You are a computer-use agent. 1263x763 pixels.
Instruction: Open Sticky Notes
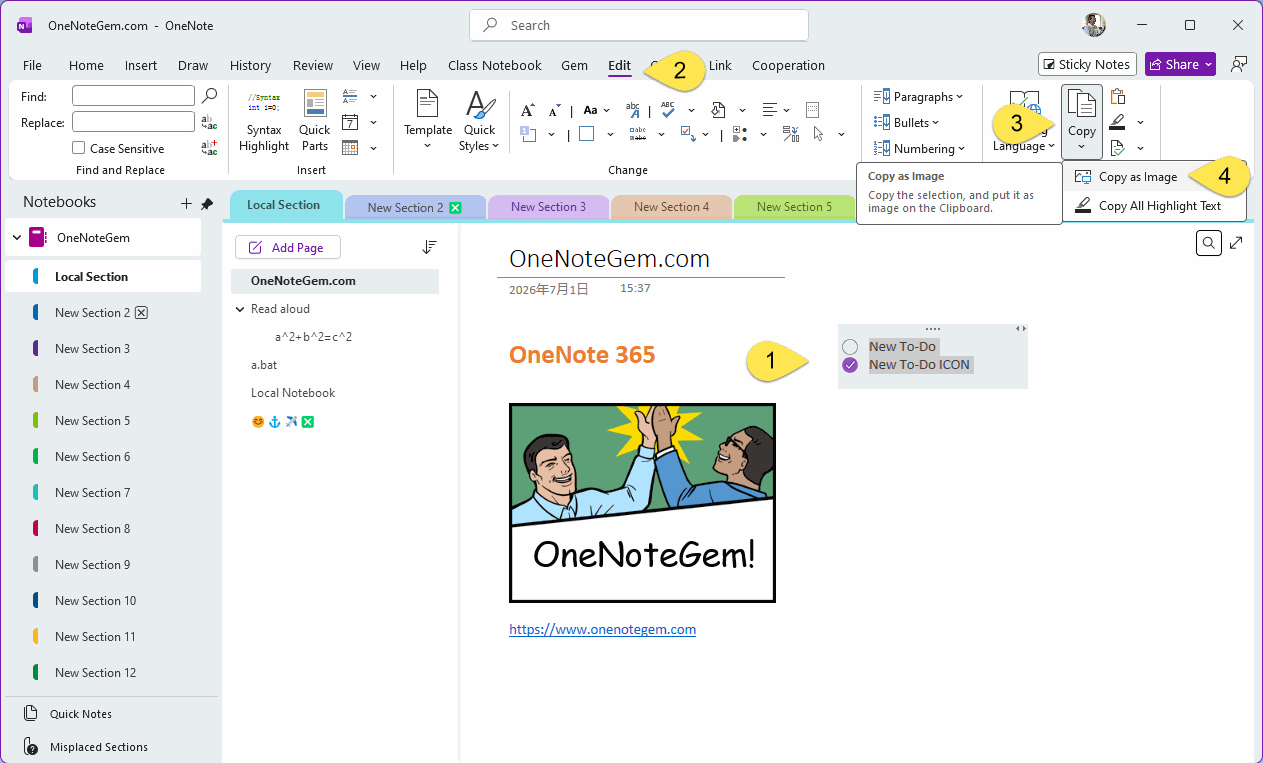1087,64
